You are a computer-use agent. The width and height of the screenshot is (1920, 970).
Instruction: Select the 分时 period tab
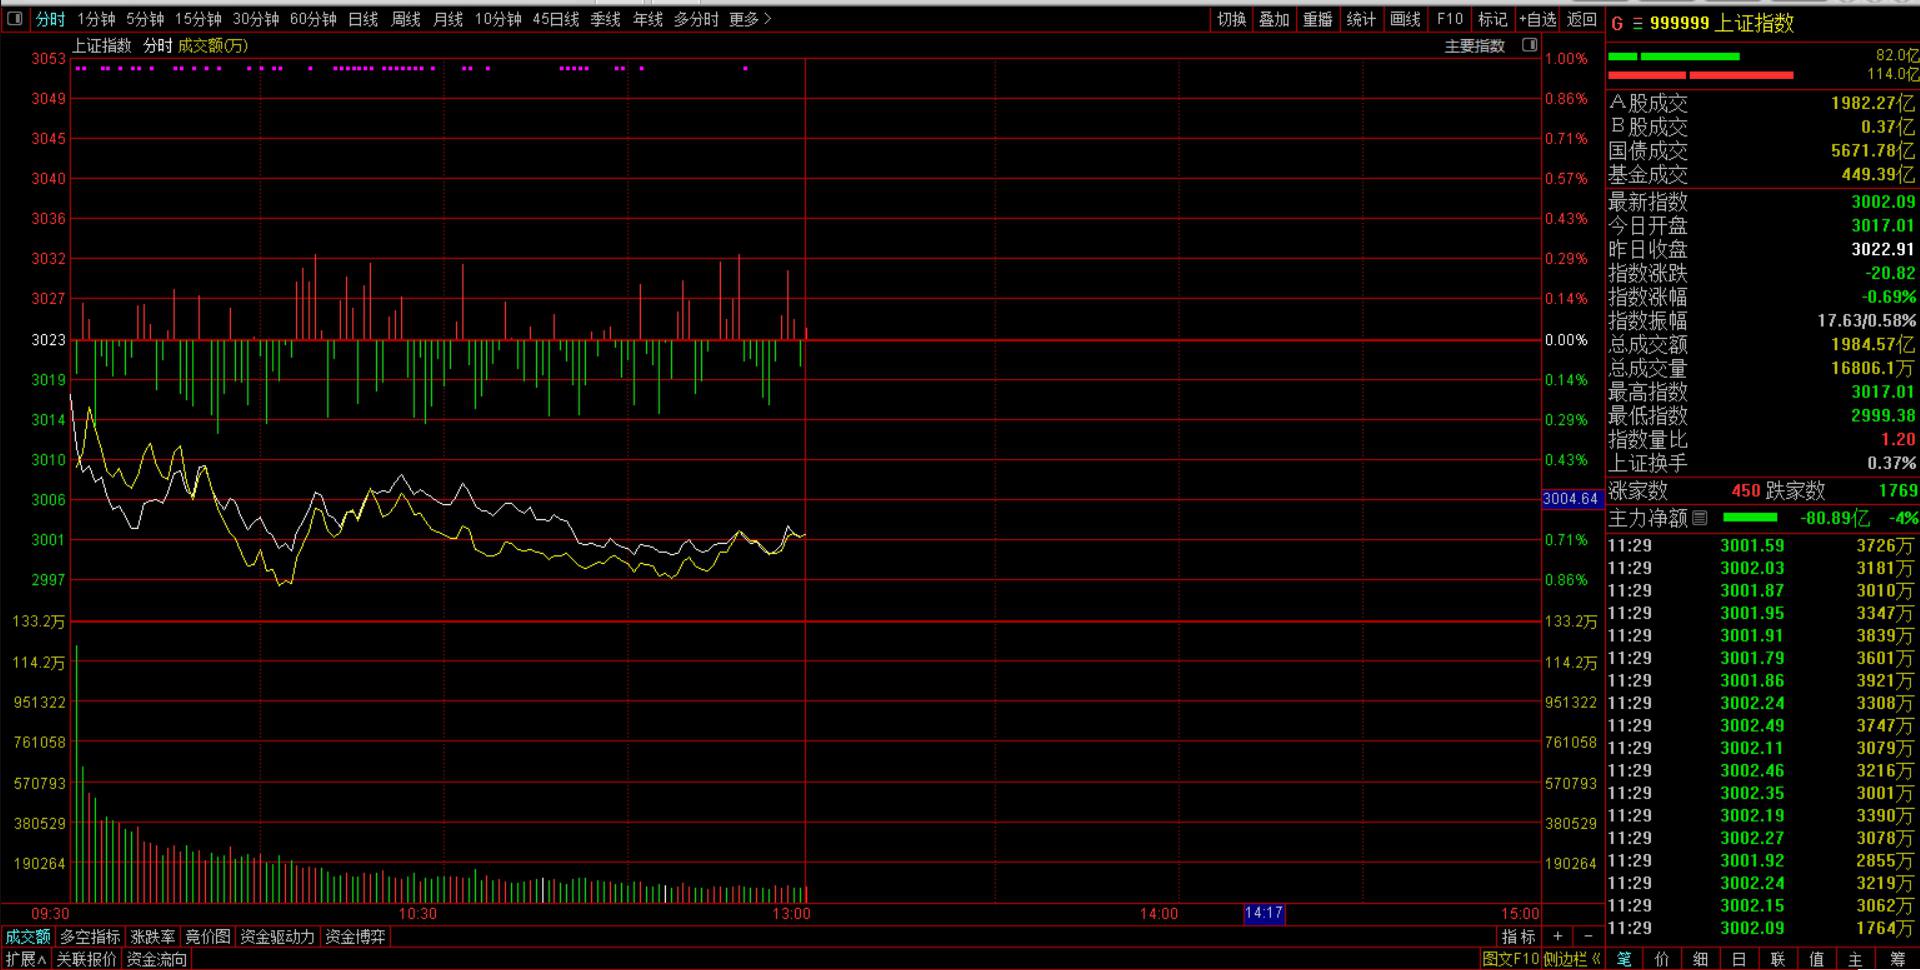(50, 19)
